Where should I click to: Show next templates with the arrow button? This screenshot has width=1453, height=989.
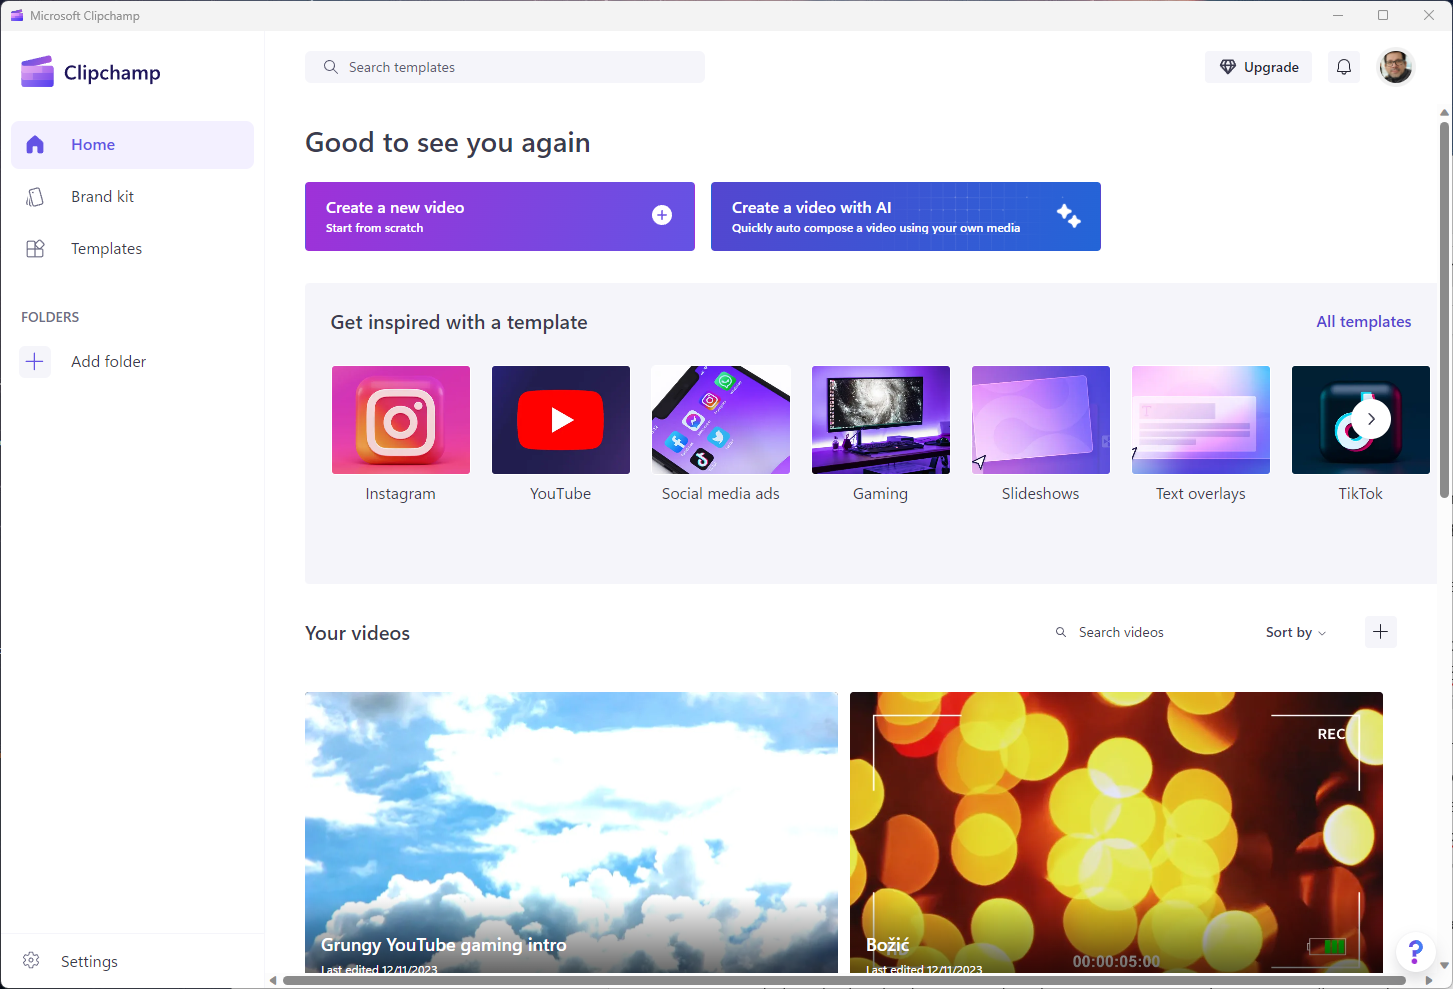[x=1372, y=419]
